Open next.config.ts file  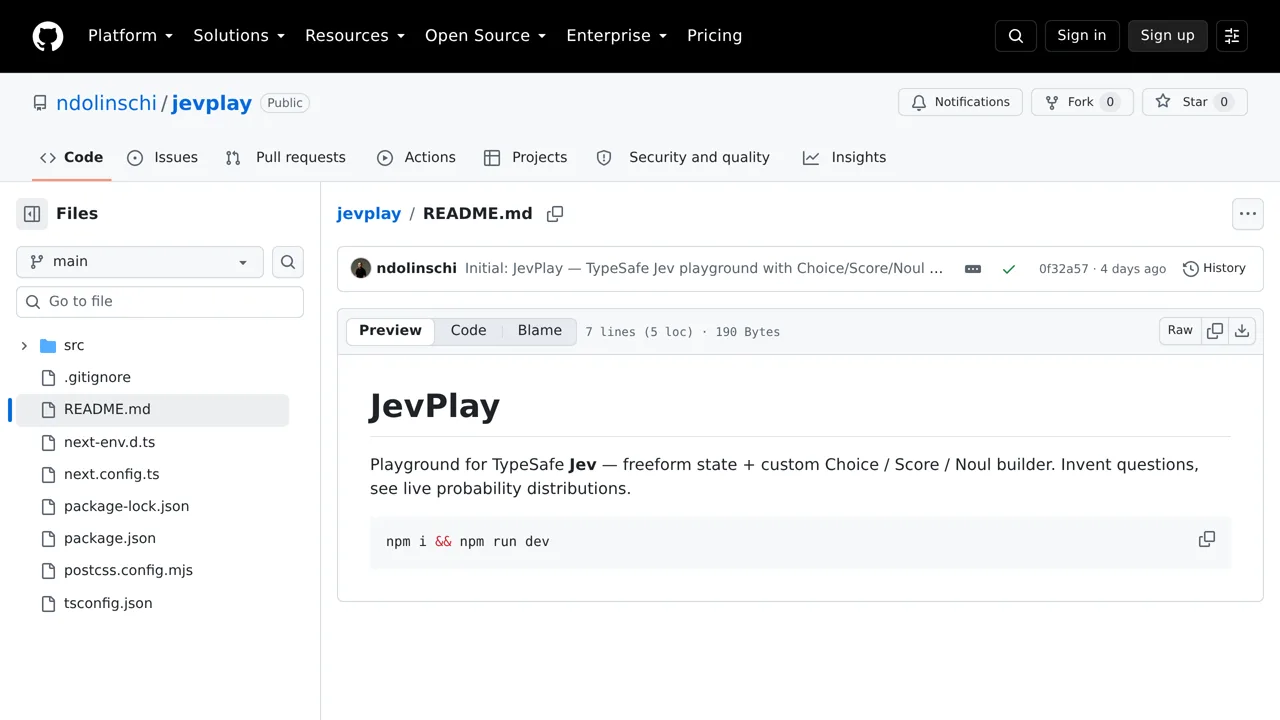tap(111, 474)
